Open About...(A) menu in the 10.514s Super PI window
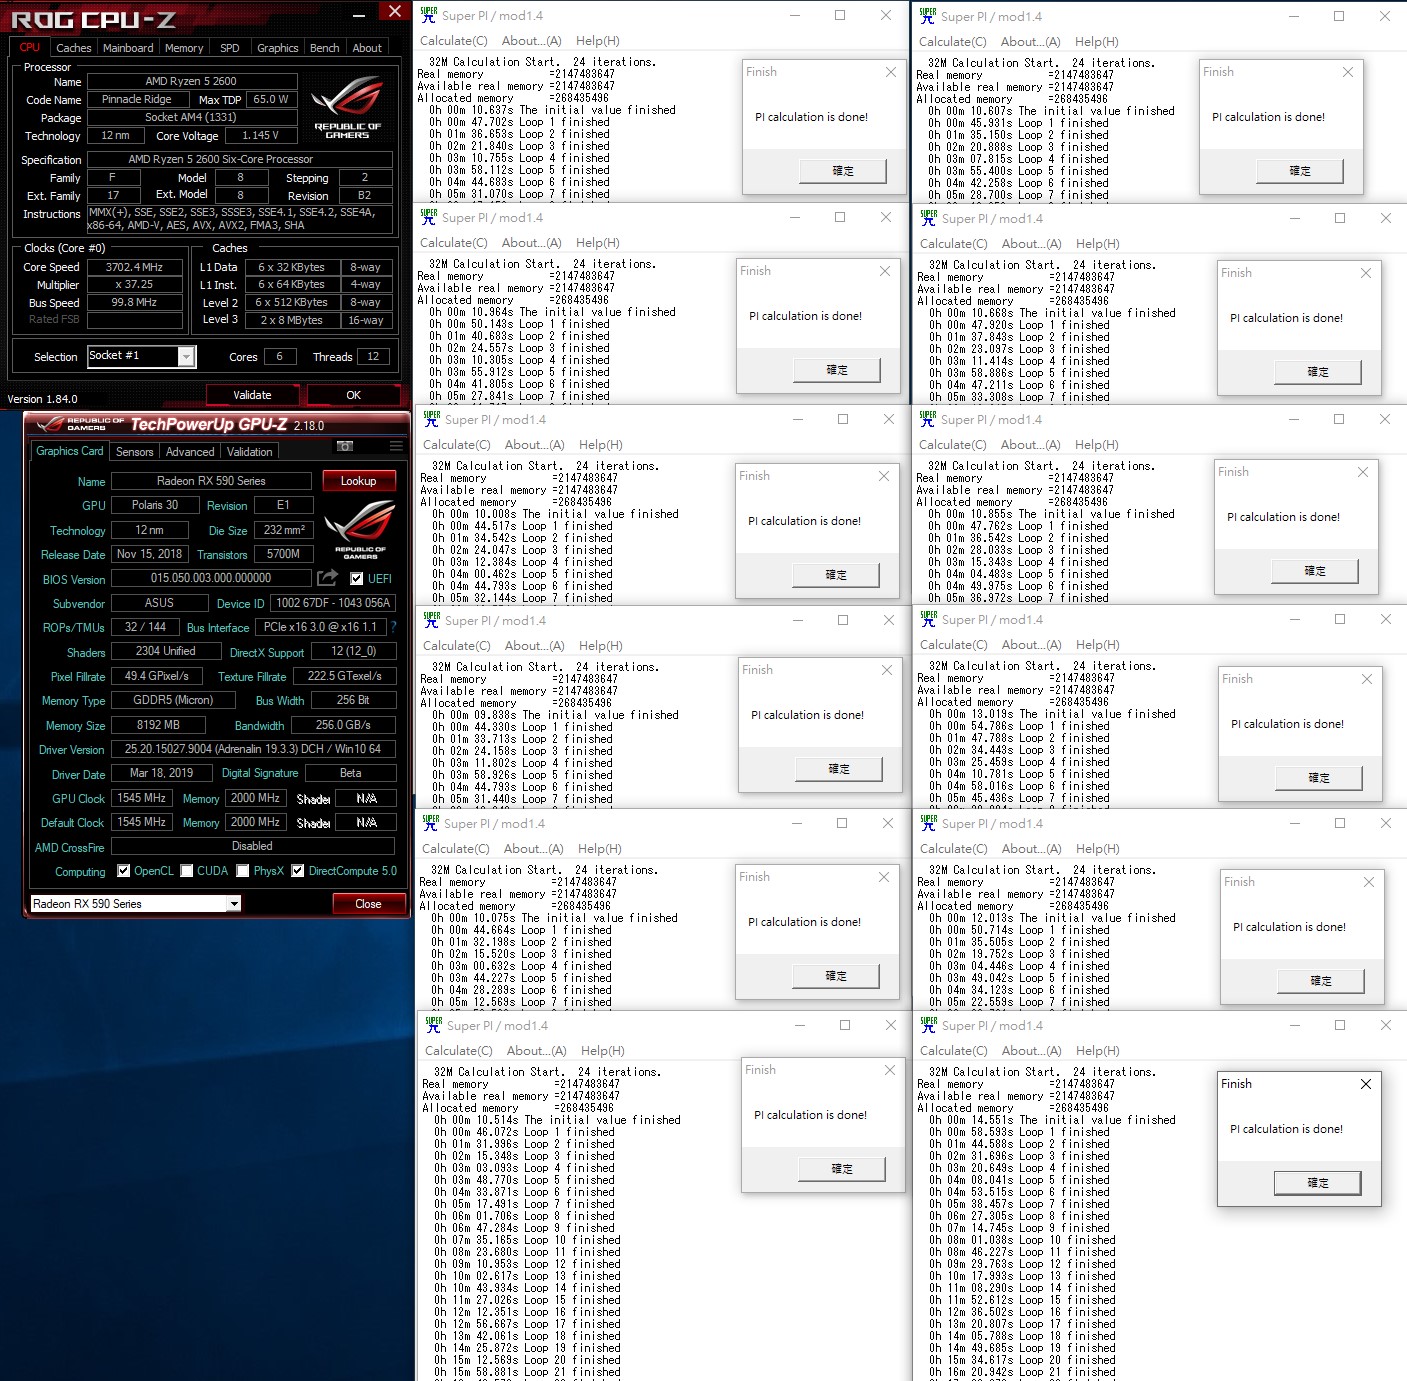The height and width of the screenshot is (1381, 1407). 537,1051
